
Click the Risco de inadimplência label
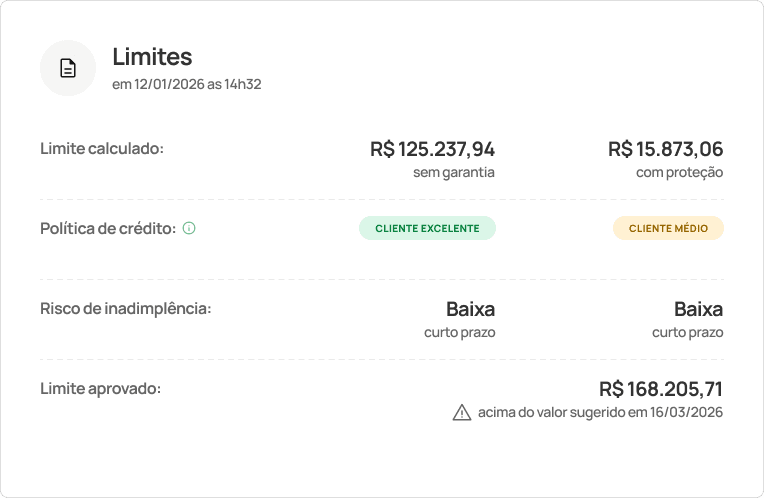(x=126, y=308)
